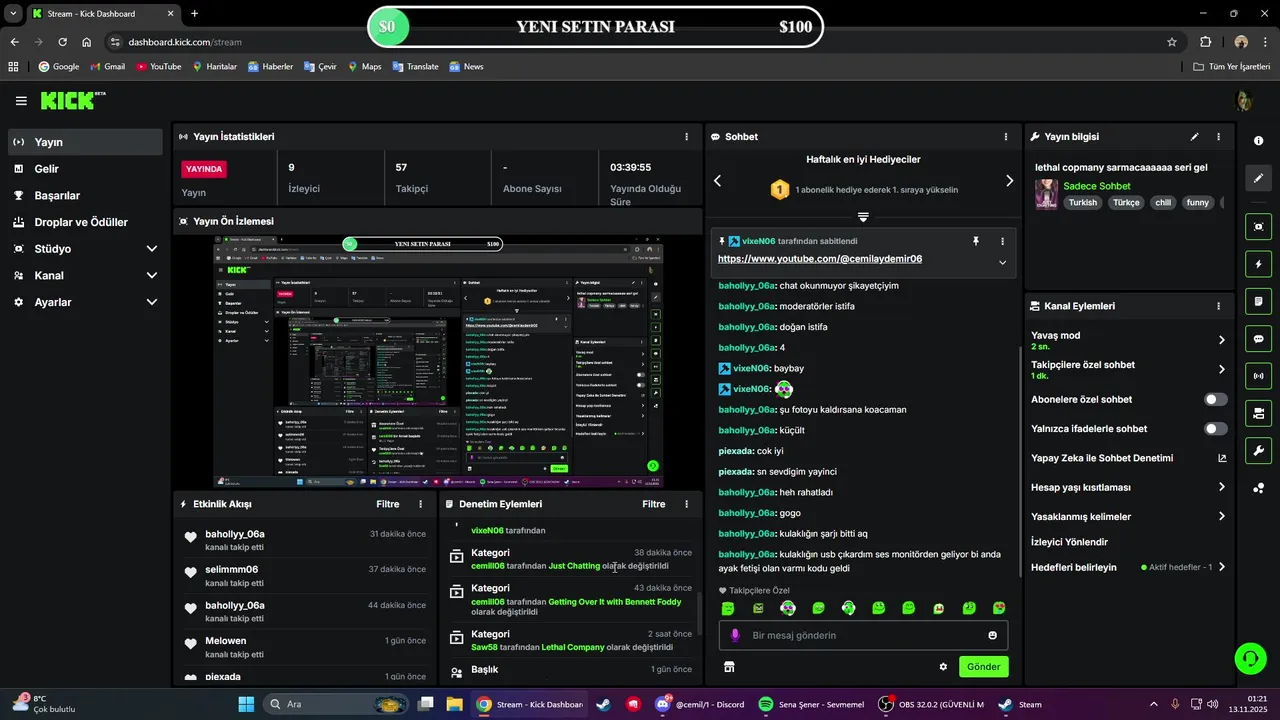1280x720 pixels.
Task: Open the hamburger navigation menu
Action: [21, 101]
